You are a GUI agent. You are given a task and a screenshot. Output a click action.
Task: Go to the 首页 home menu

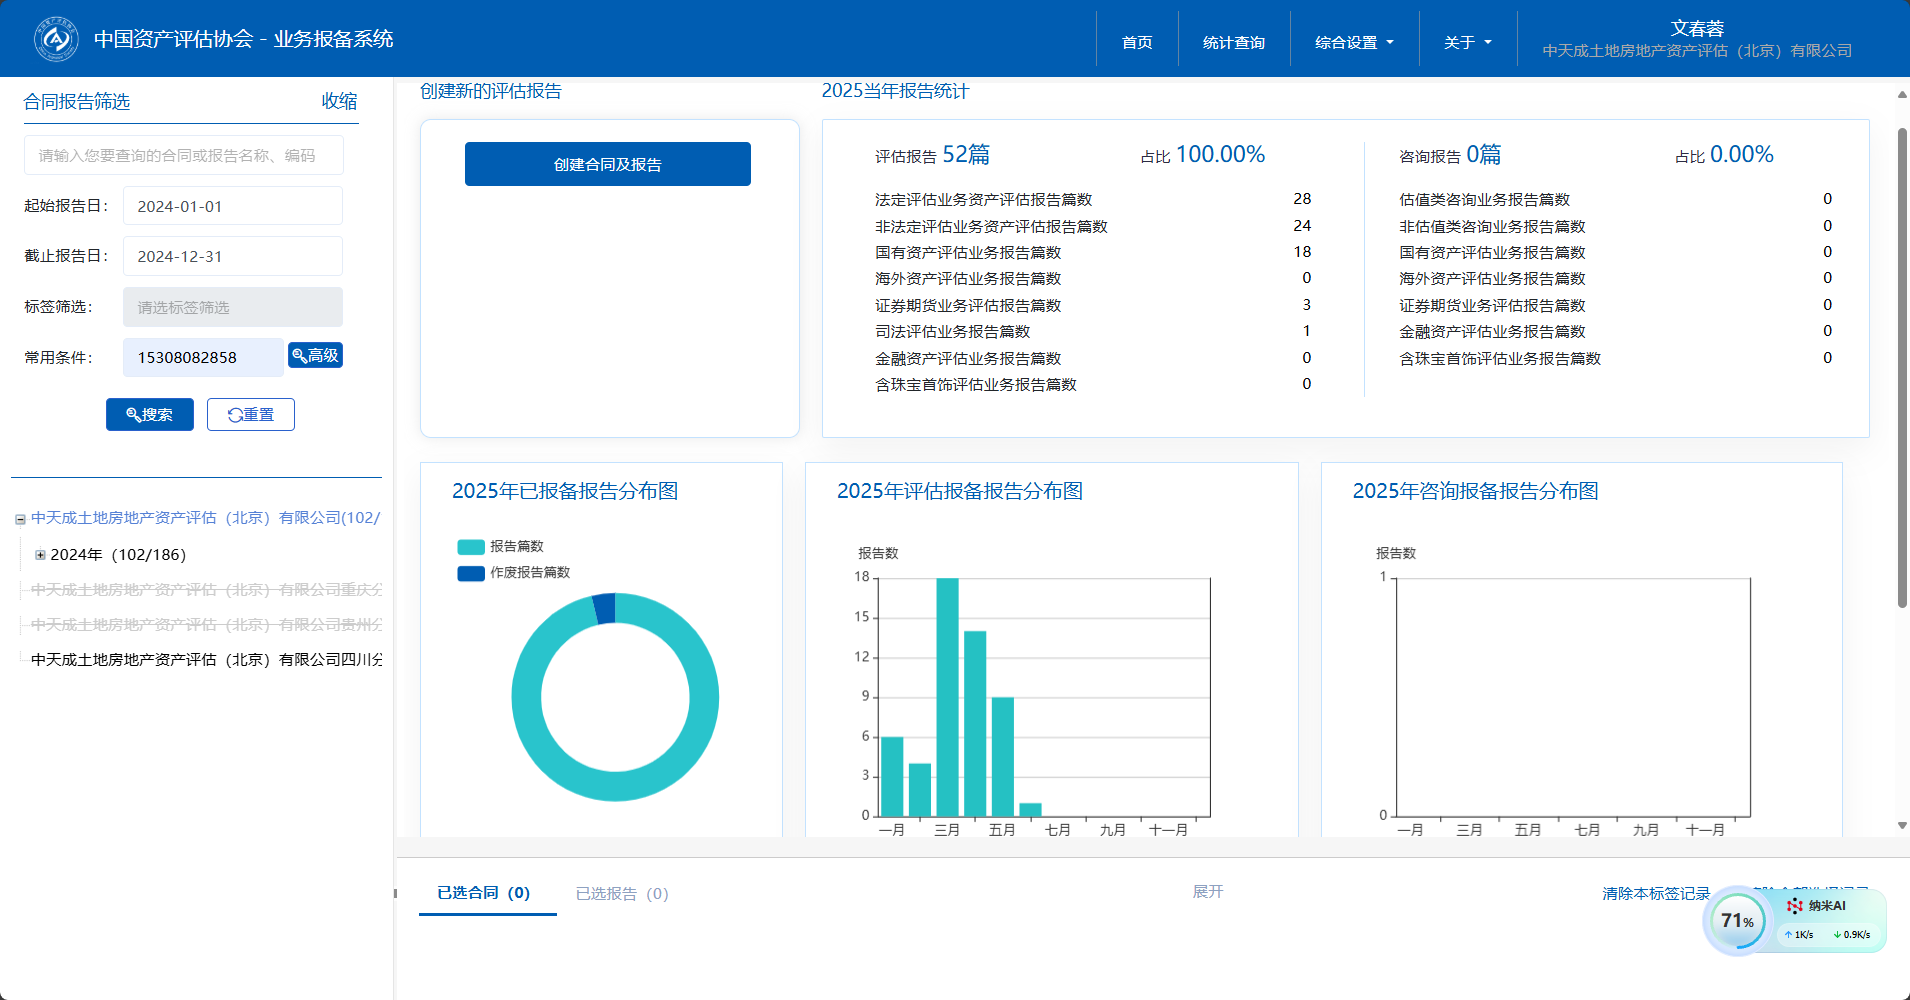tap(1137, 43)
